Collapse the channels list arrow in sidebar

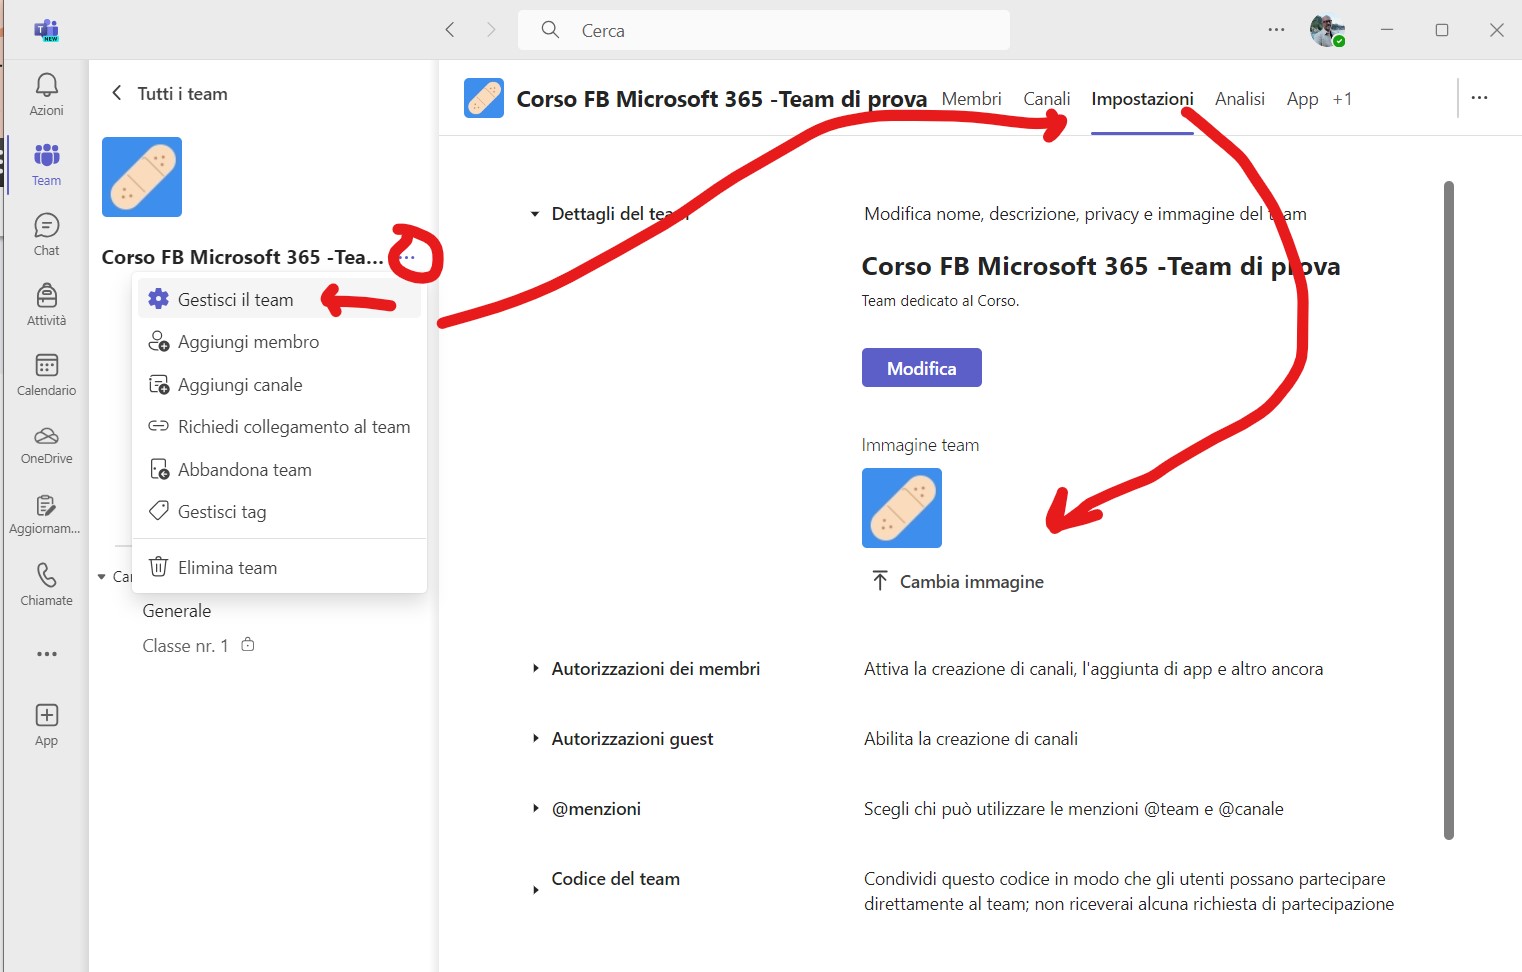tap(101, 577)
